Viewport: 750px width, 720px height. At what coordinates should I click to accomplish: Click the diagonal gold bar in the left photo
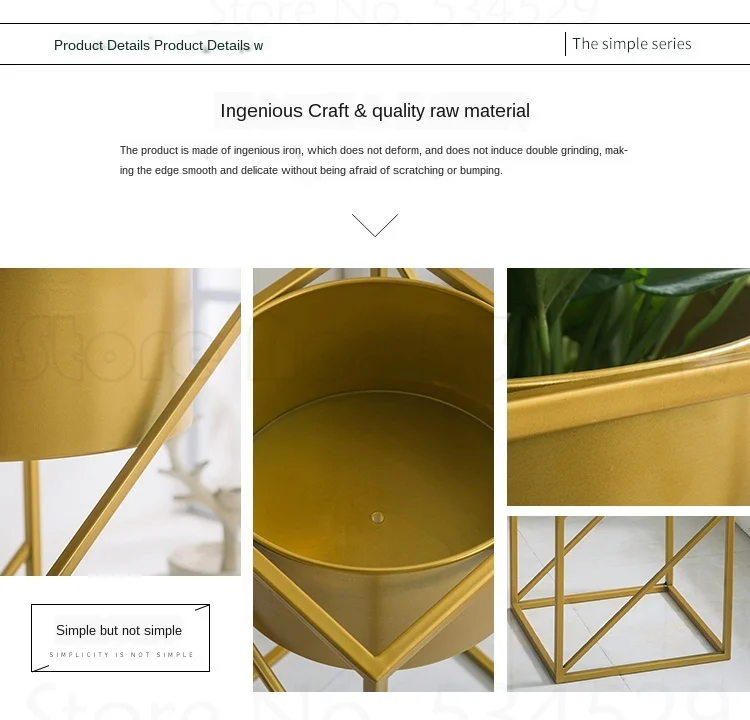coord(143,440)
